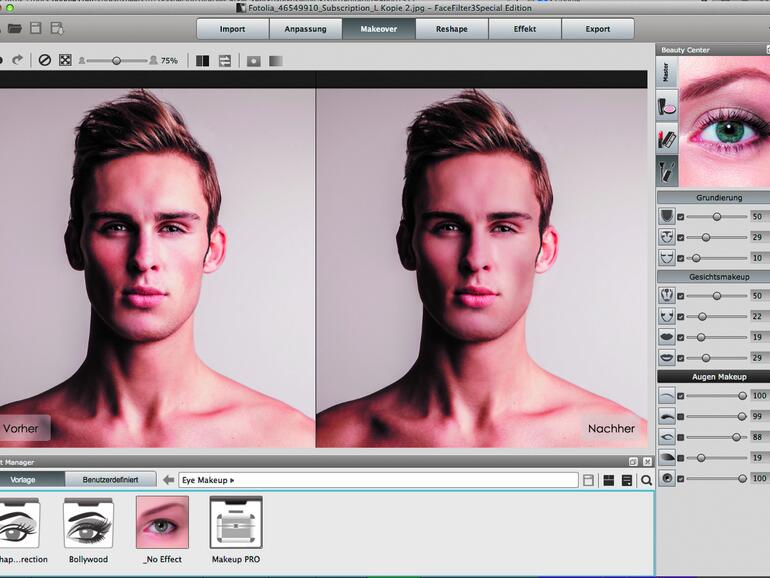This screenshot has width=770, height=578.
Task: Toggle the Augen Makeup checkbox with value 99
Action: pos(681,416)
